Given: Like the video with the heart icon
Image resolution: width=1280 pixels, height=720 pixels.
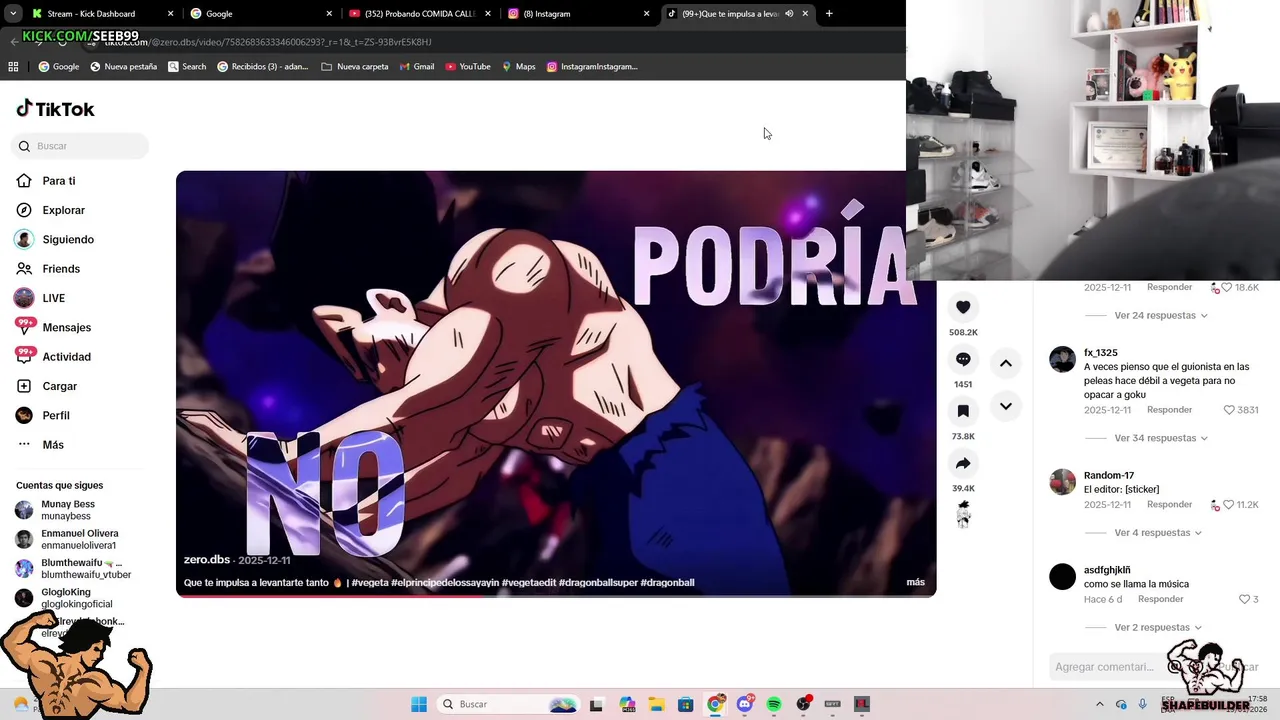Looking at the screenshot, I should pyautogui.click(x=963, y=307).
